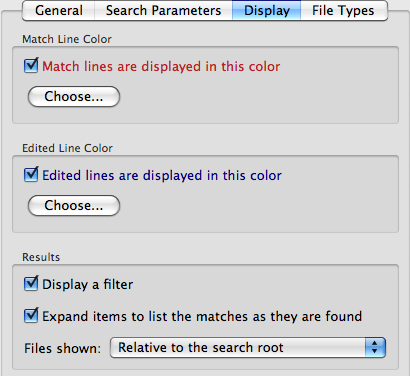Click the Edited Line Color group heading

pos(68,148)
